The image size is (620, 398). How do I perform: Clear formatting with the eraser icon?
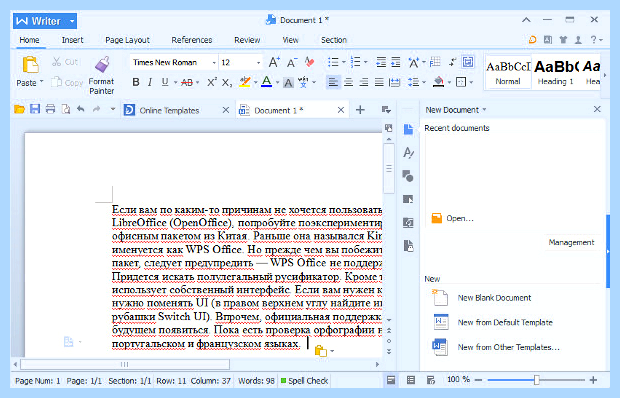[310, 62]
